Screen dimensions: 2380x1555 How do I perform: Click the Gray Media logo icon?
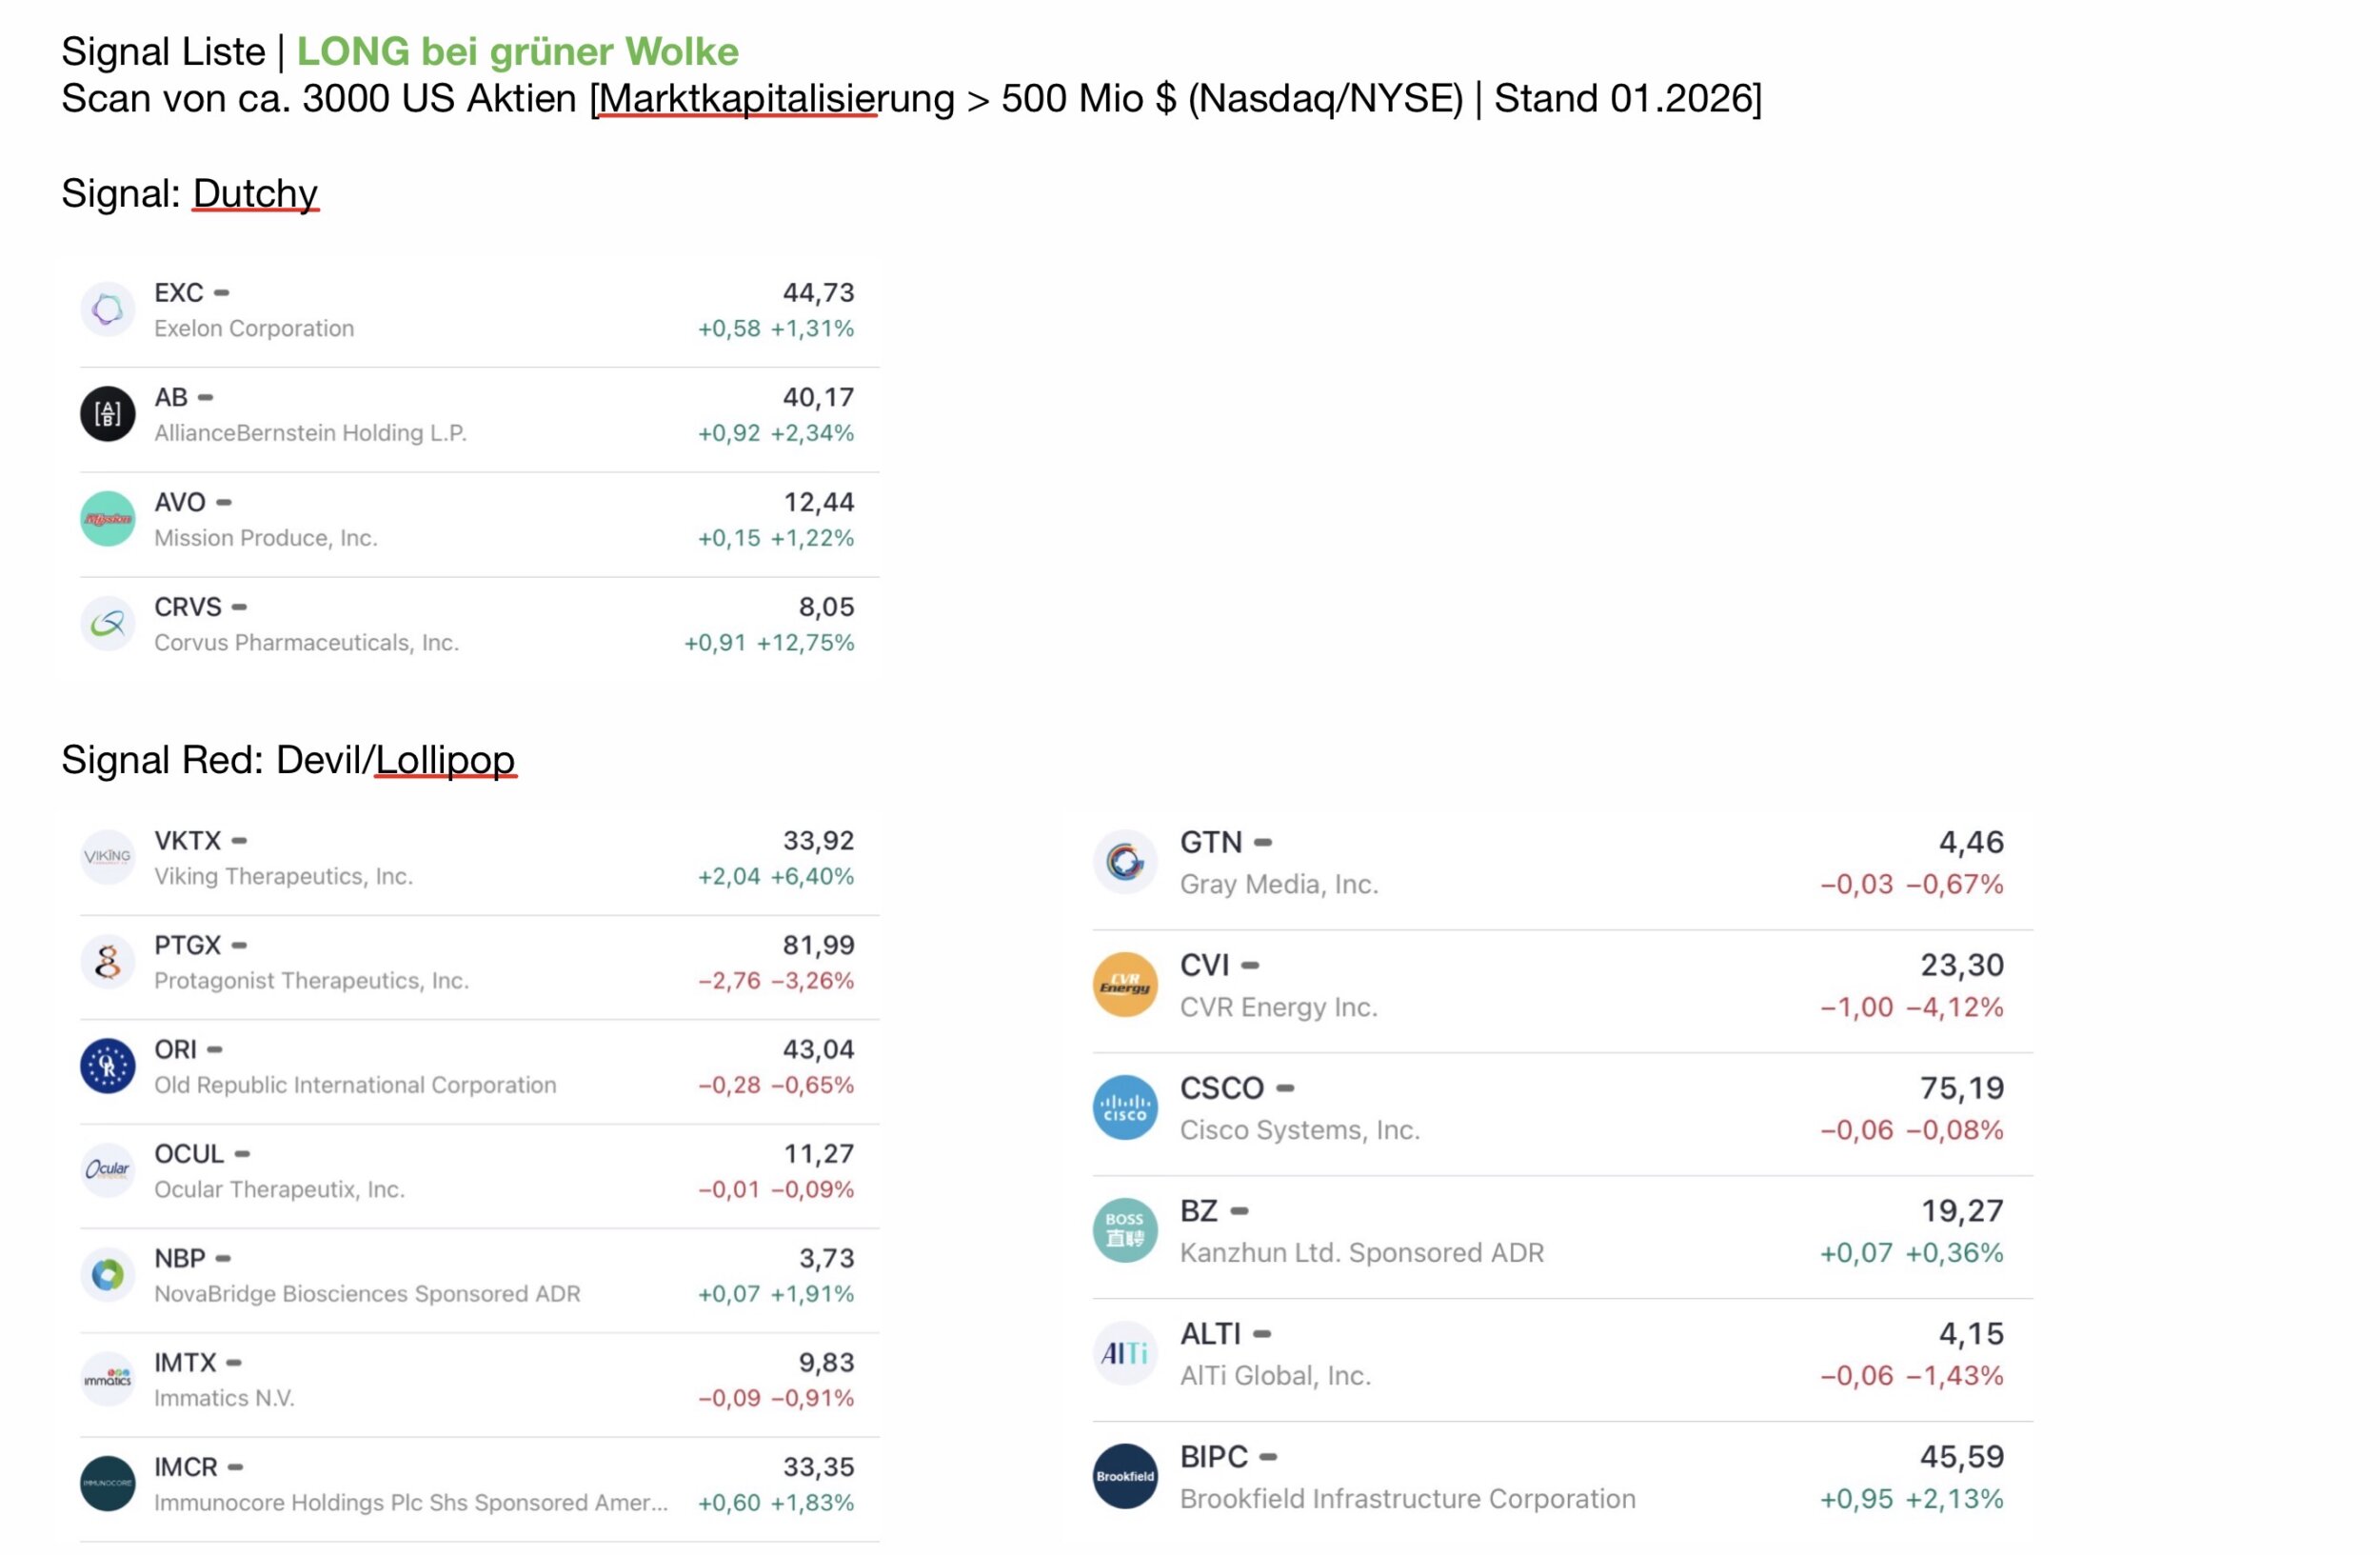pyautogui.click(x=1125, y=861)
